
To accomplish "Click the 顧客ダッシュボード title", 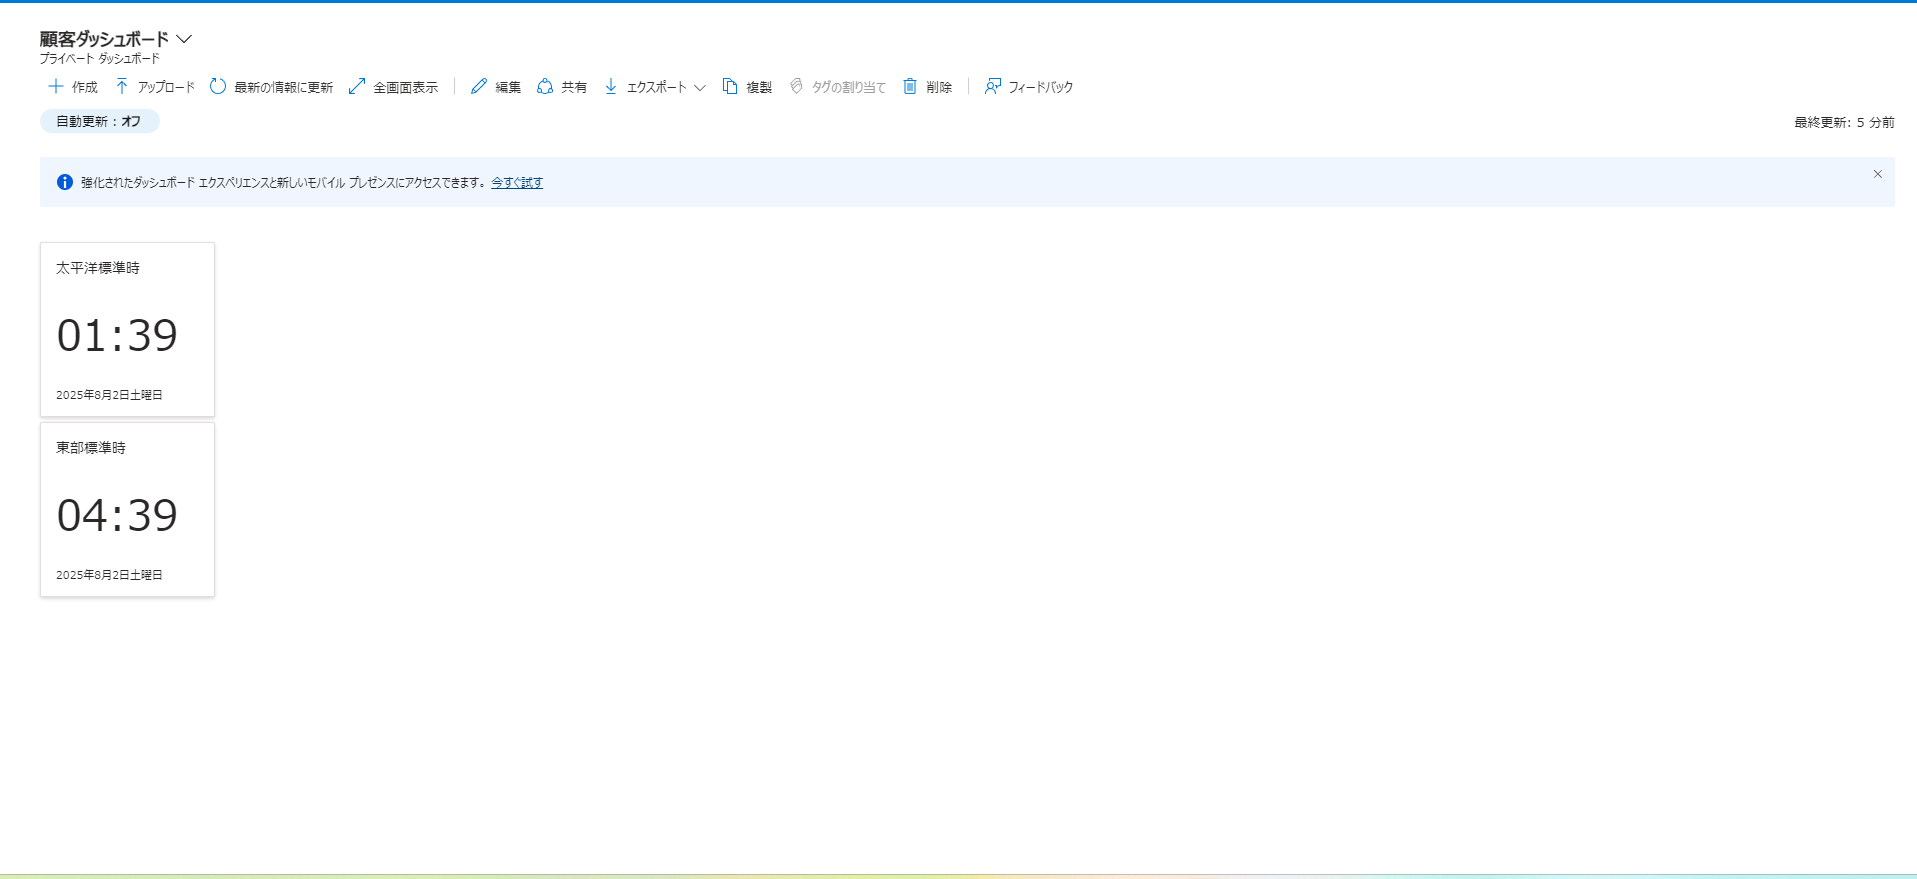I will point(104,39).
